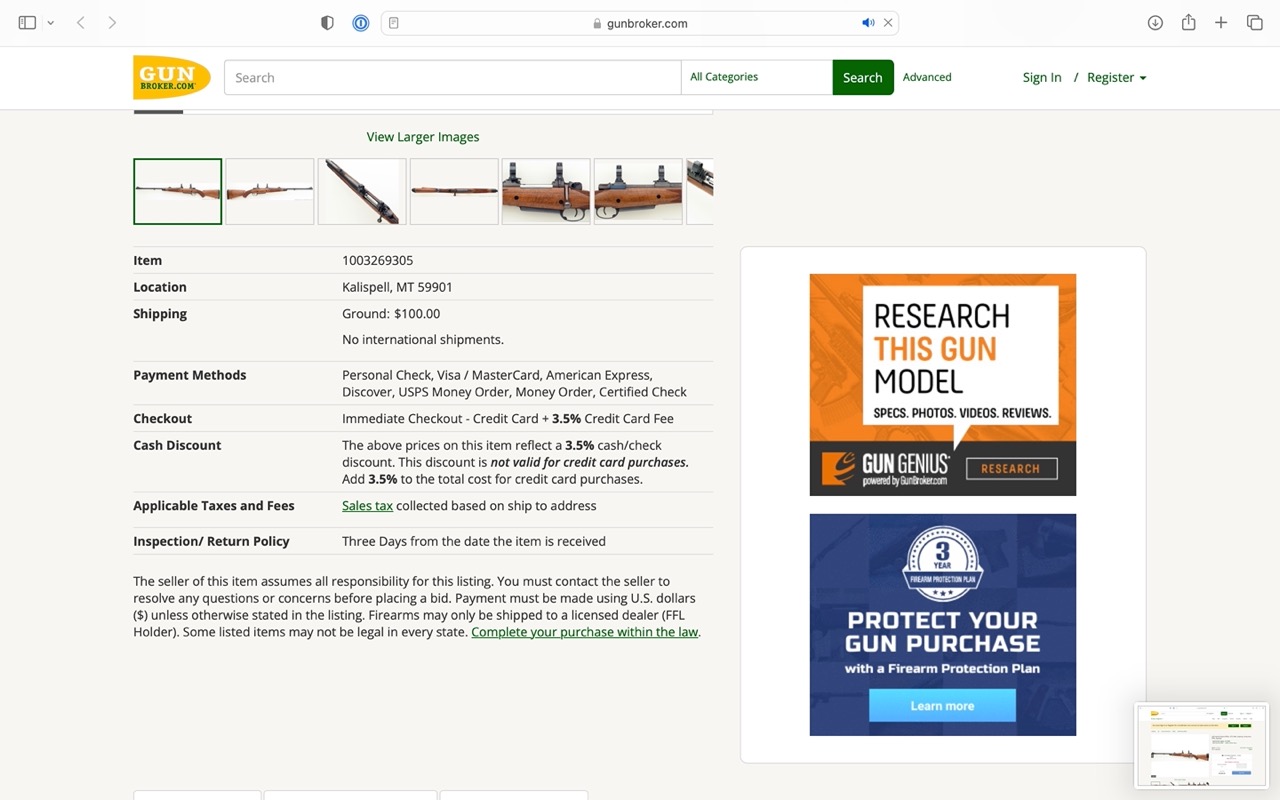
Task: Go back to the previous page
Action: point(81,23)
